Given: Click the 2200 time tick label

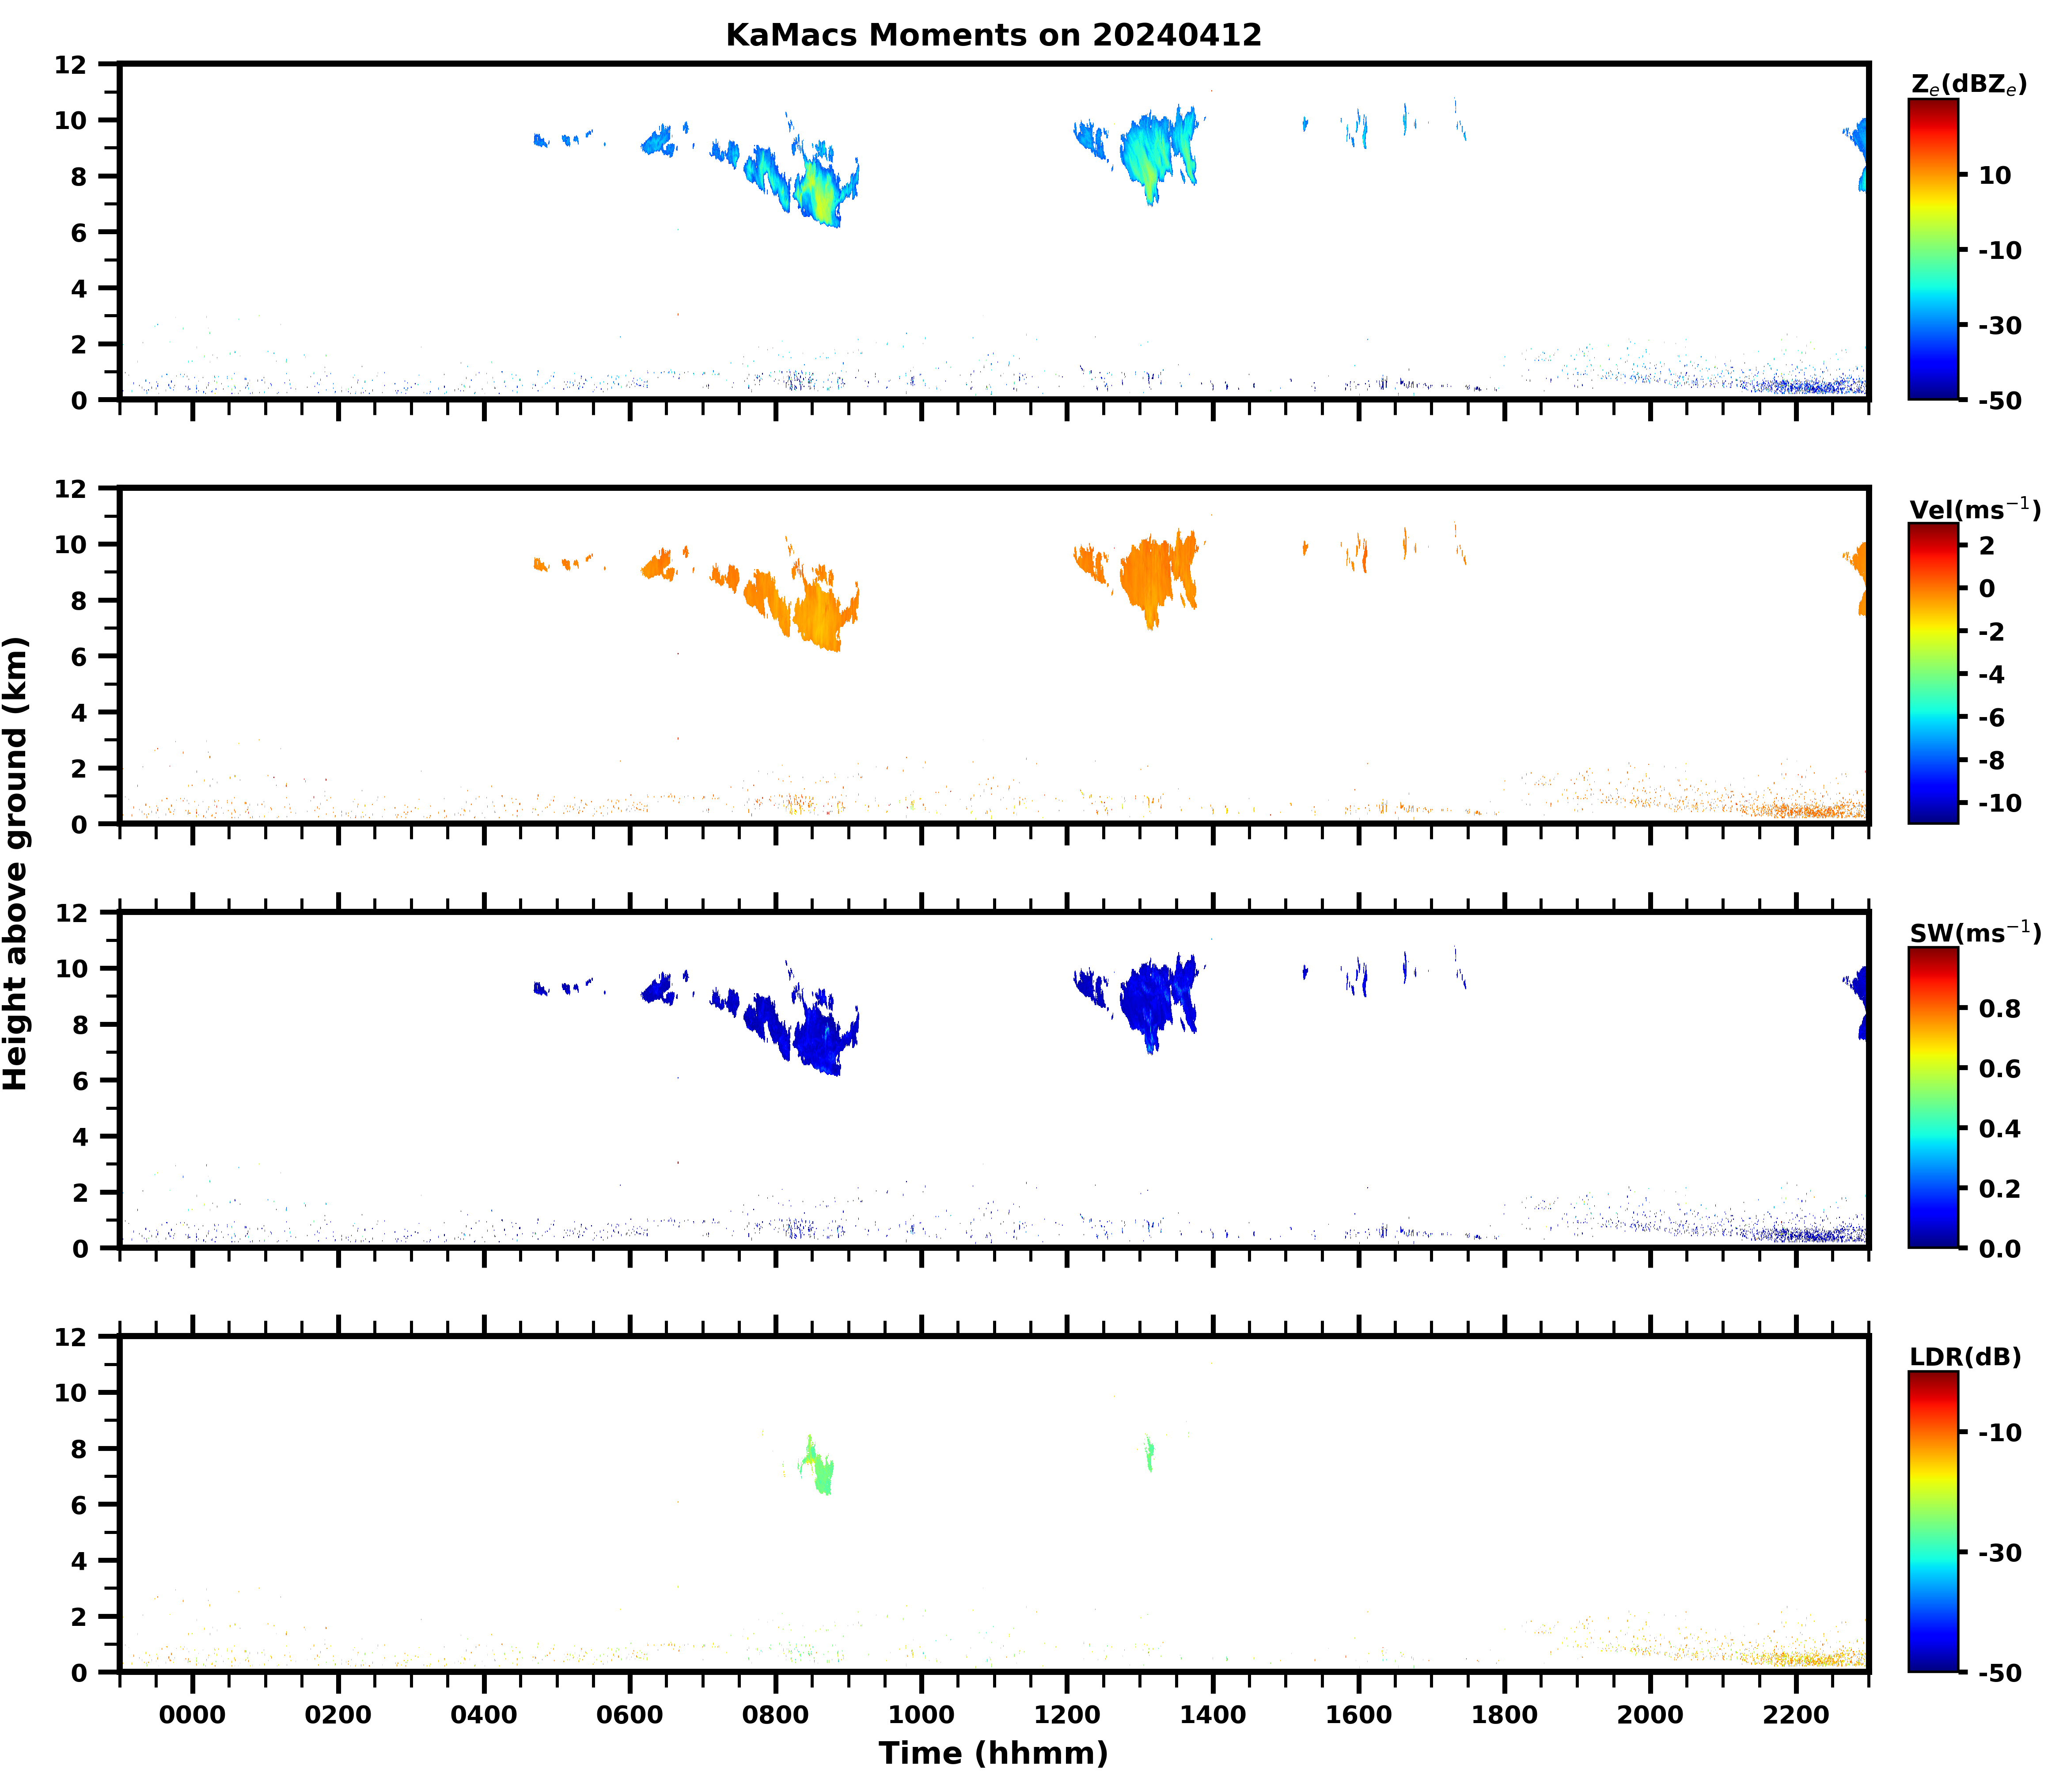Looking at the screenshot, I should pyautogui.click(x=1796, y=1715).
